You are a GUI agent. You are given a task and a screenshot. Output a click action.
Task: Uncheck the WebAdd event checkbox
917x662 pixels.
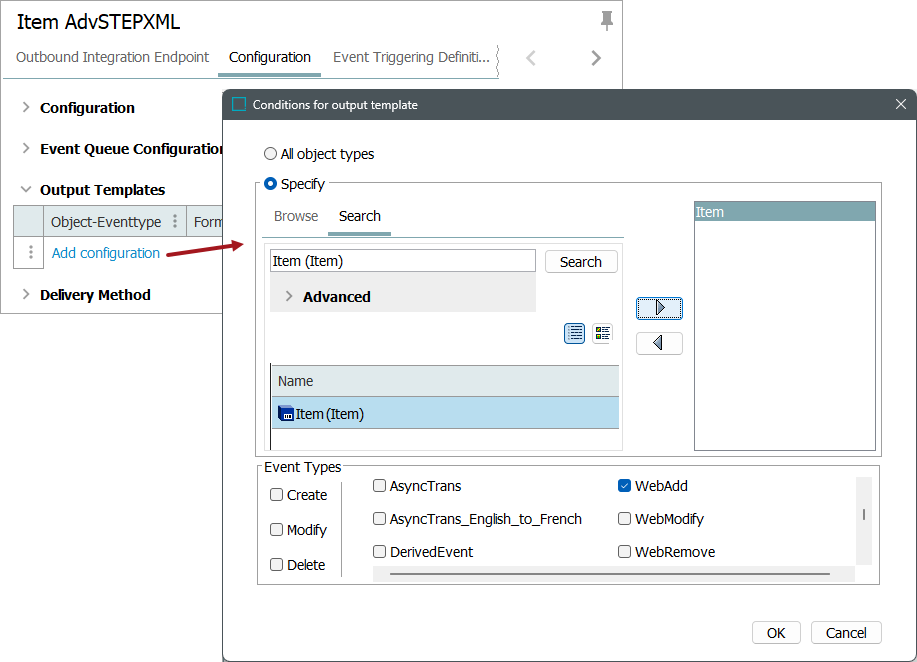(625, 486)
